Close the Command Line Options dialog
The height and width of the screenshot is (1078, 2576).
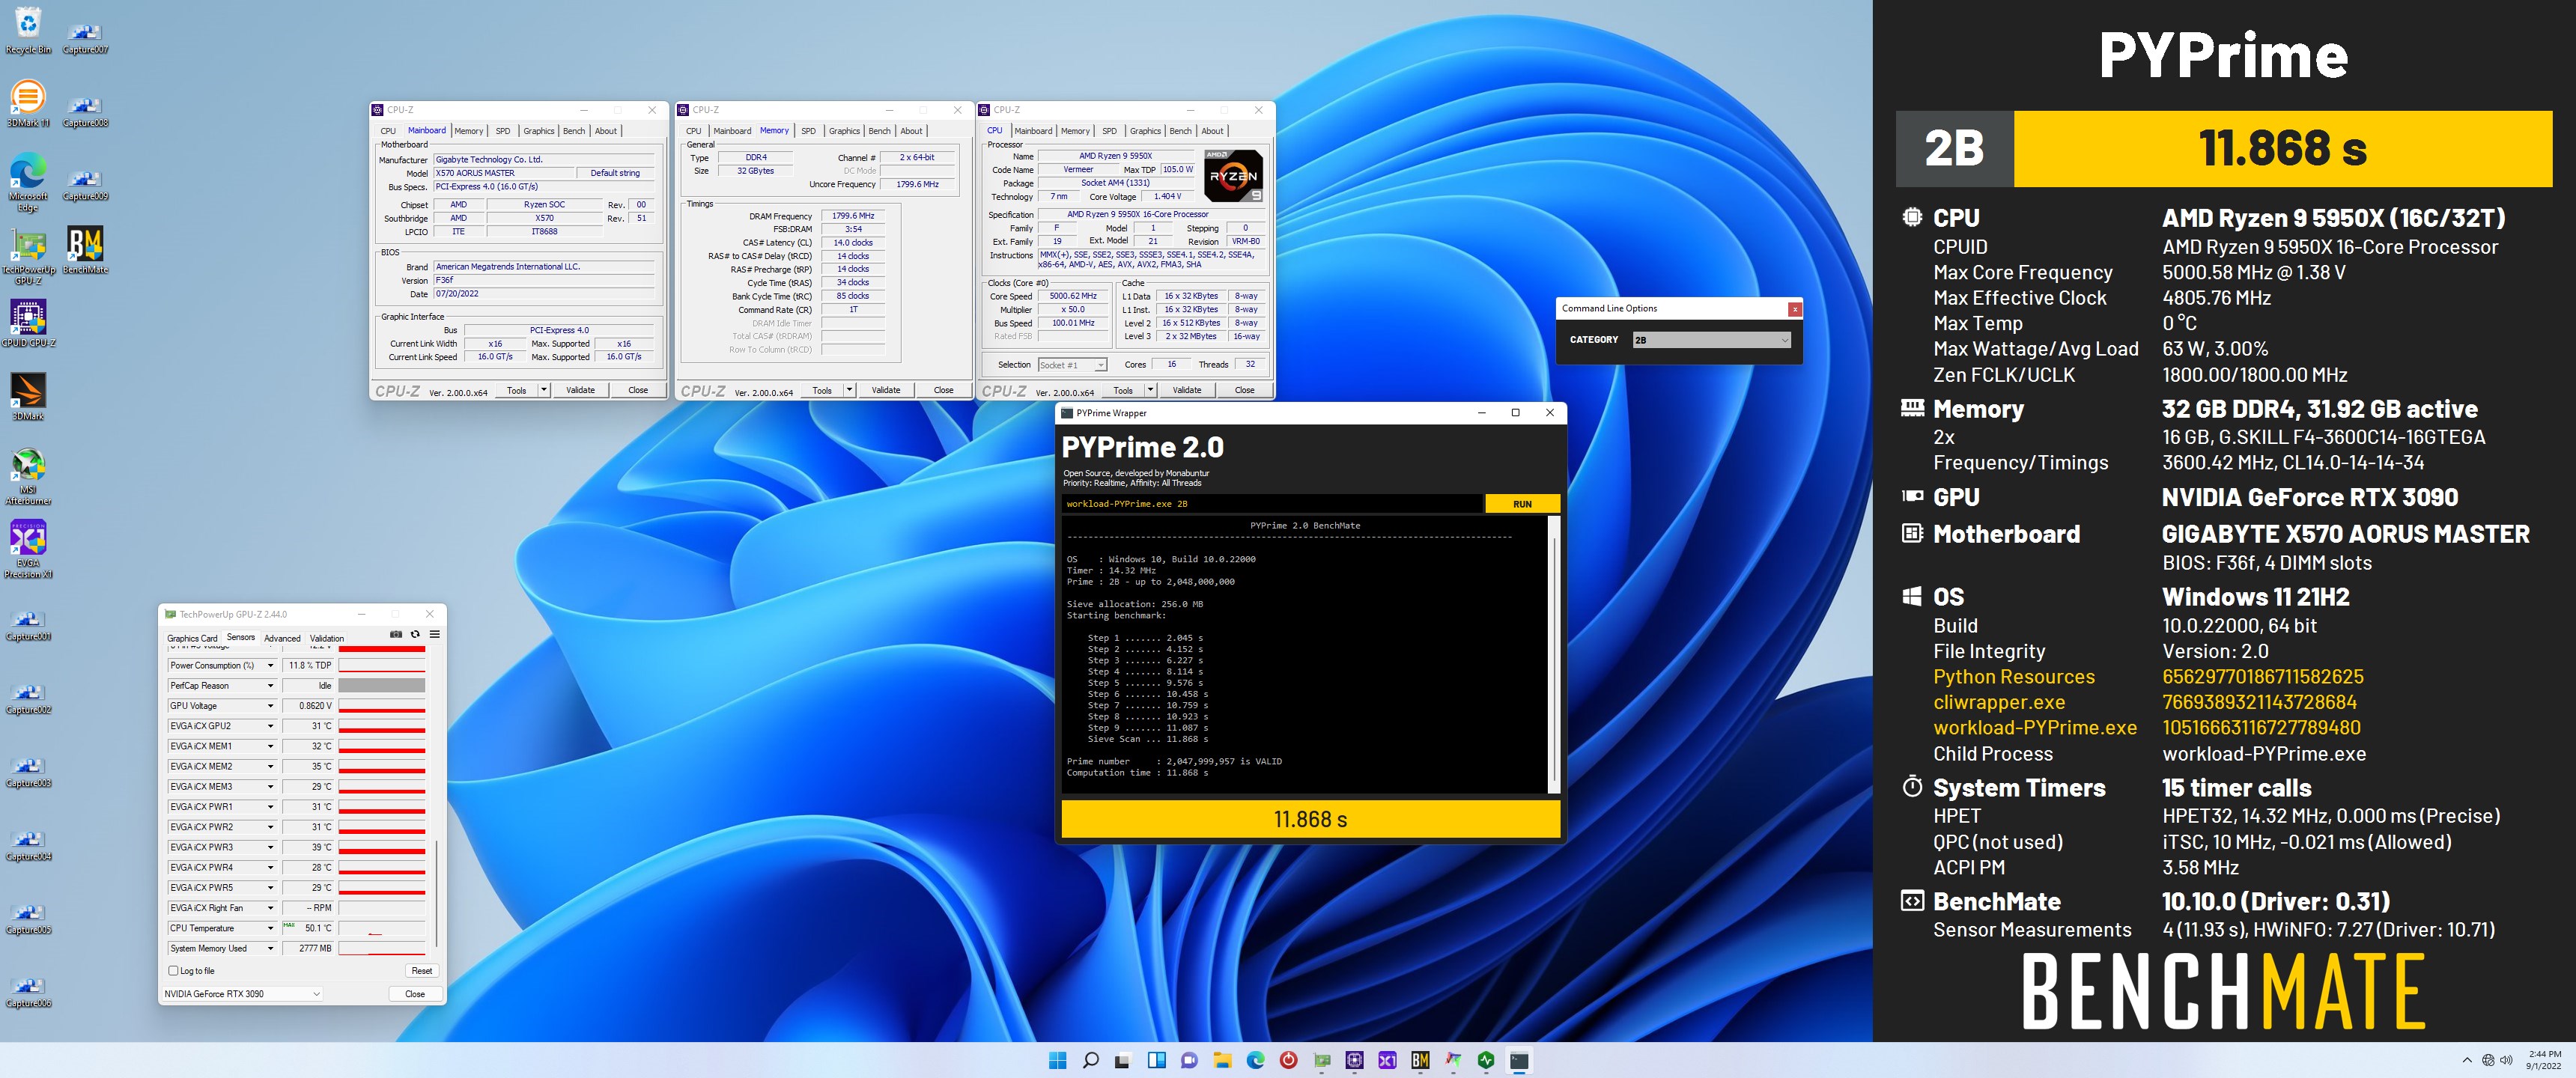click(x=1795, y=309)
